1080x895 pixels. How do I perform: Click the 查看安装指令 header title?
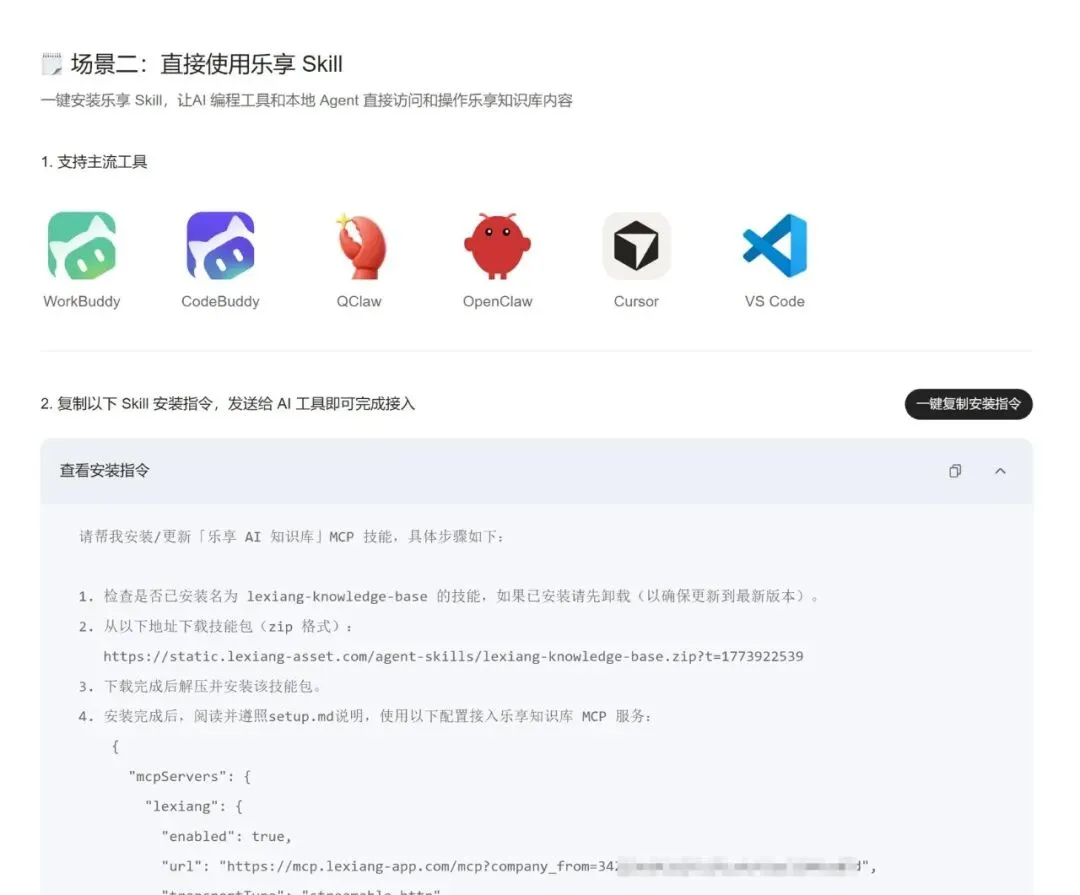[x=105, y=471]
